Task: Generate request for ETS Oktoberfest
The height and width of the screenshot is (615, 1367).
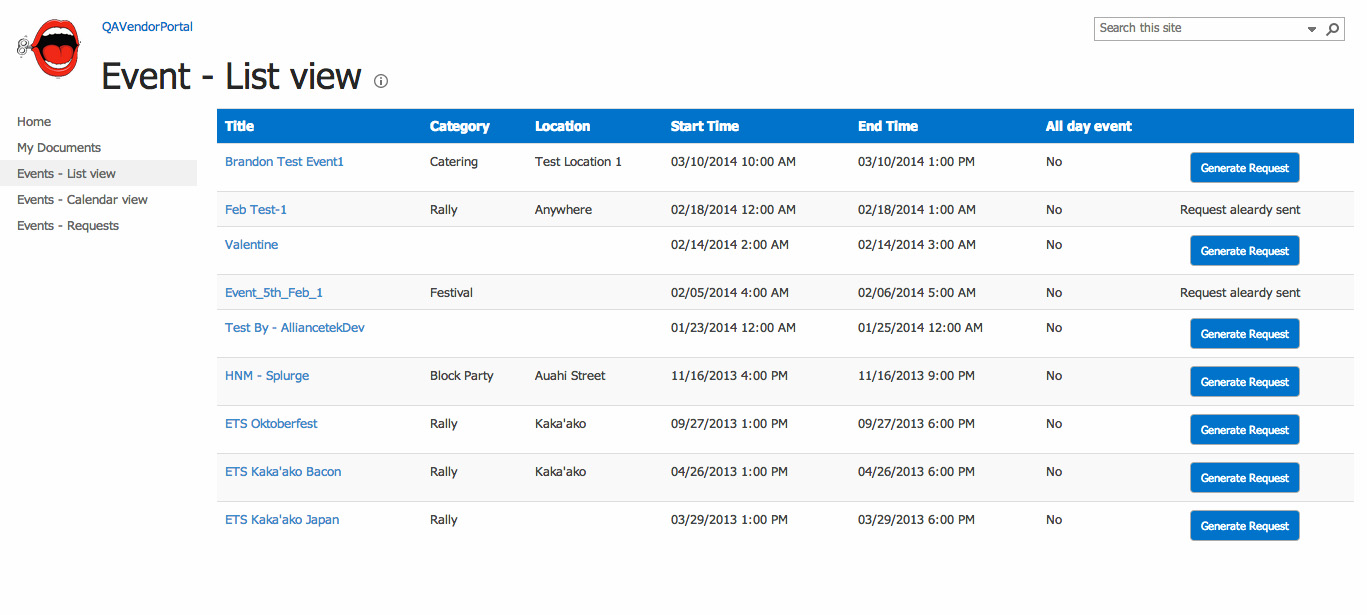Action: click(x=1244, y=430)
